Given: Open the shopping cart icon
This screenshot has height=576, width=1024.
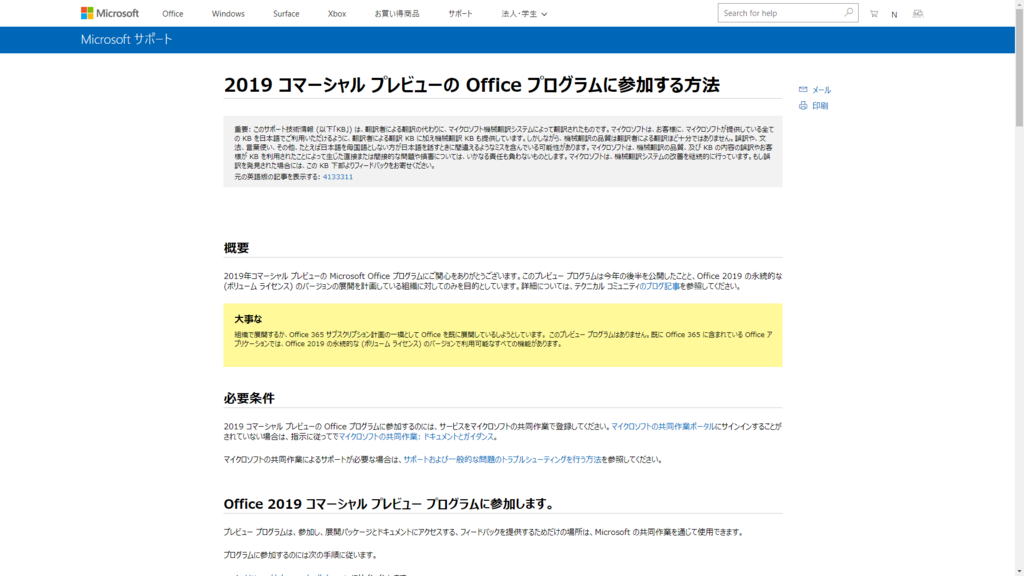Looking at the screenshot, I should 873,13.
